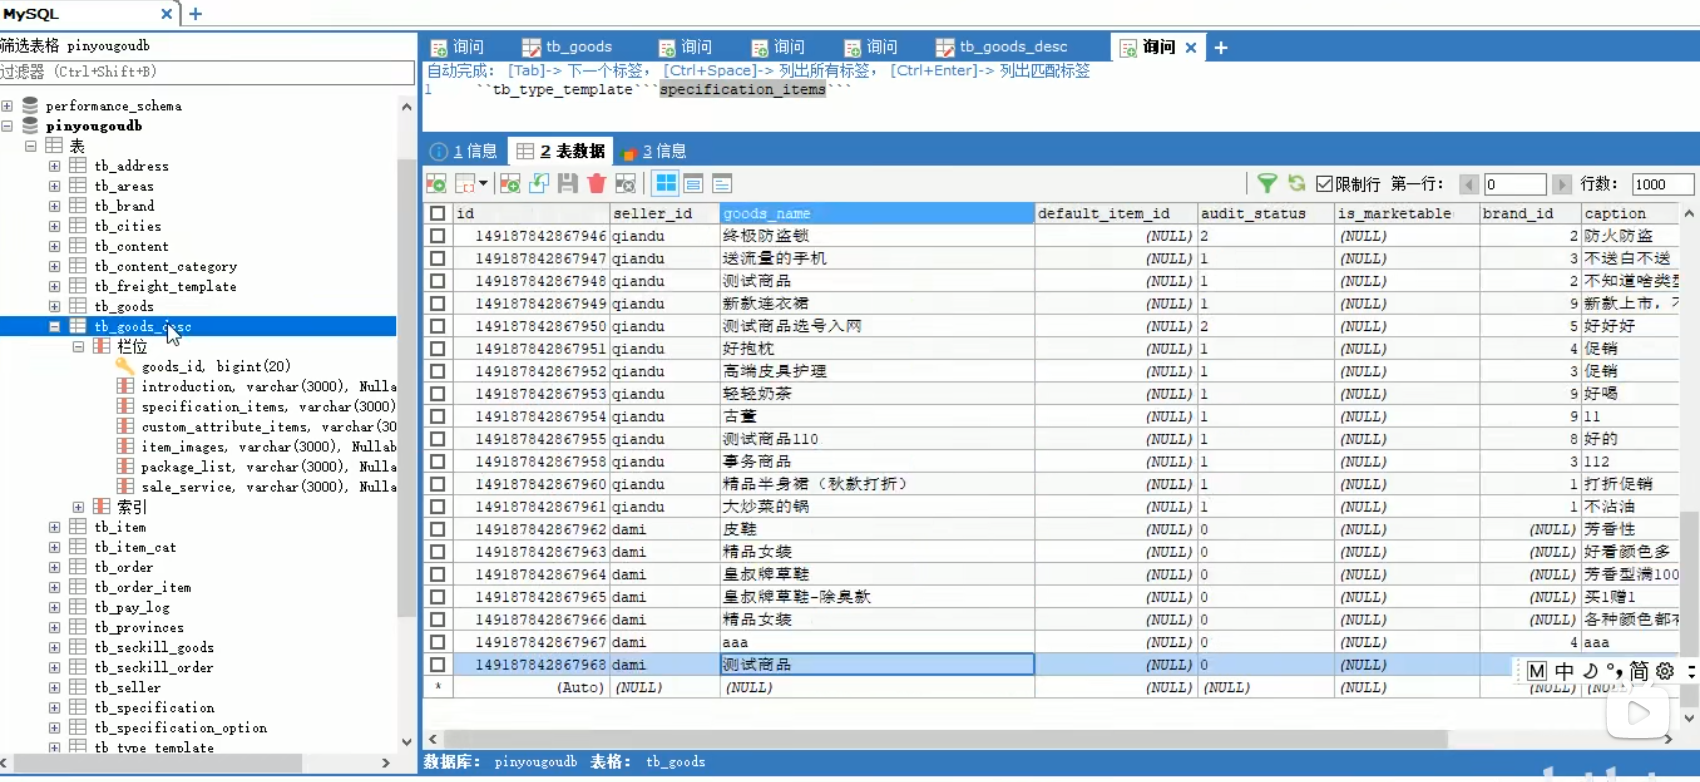1700x782 pixels.
Task: Toggle the 限制行 checkbox
Action: click(1325, 184)
